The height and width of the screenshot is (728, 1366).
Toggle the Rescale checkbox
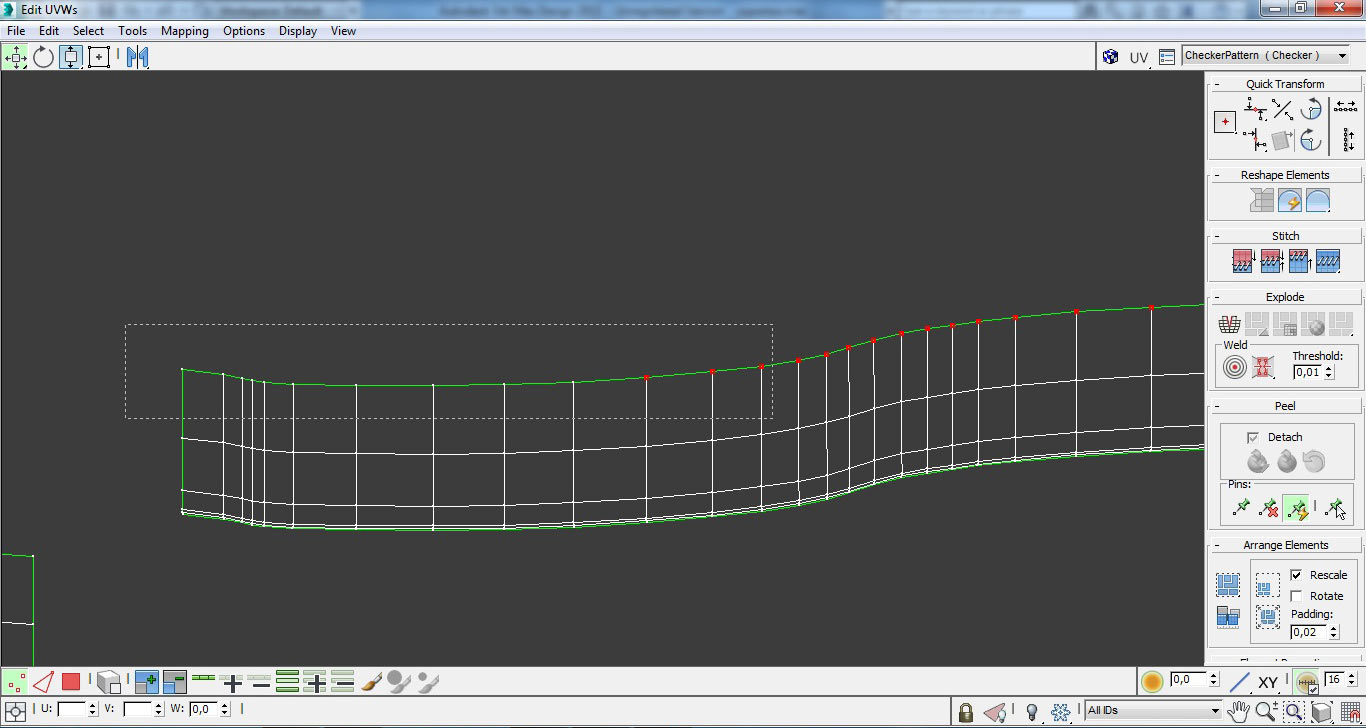(1297, 575)
